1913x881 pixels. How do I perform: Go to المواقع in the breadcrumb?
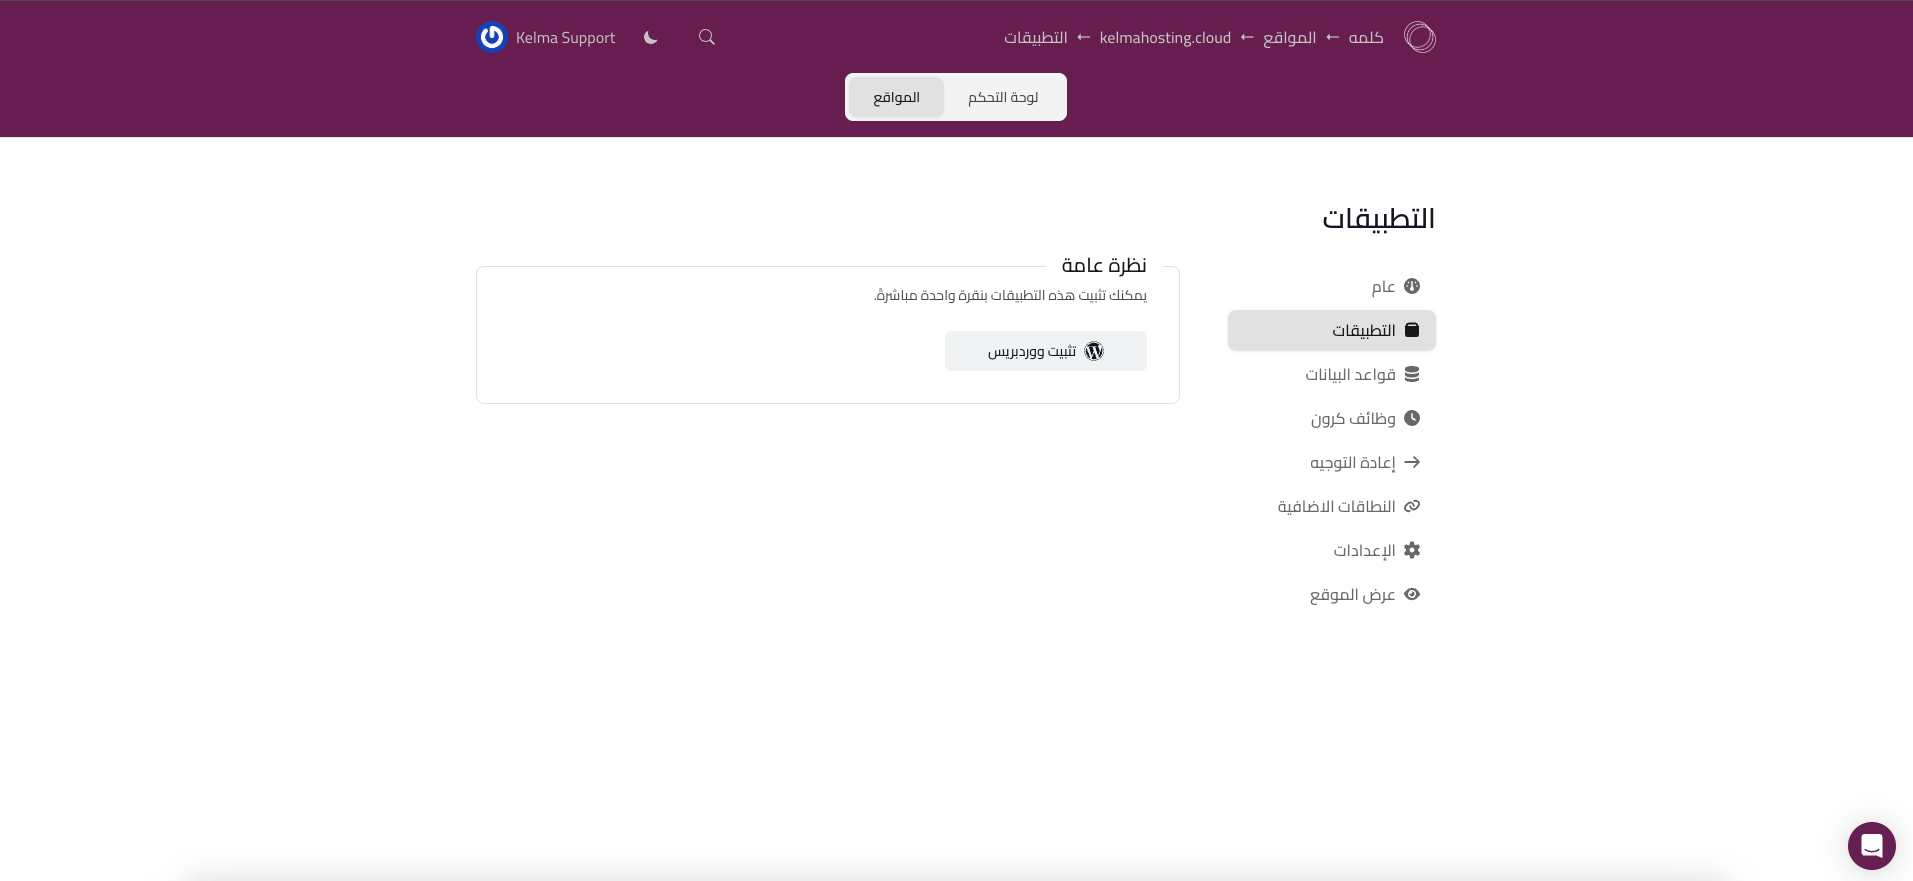[1289, 38]
